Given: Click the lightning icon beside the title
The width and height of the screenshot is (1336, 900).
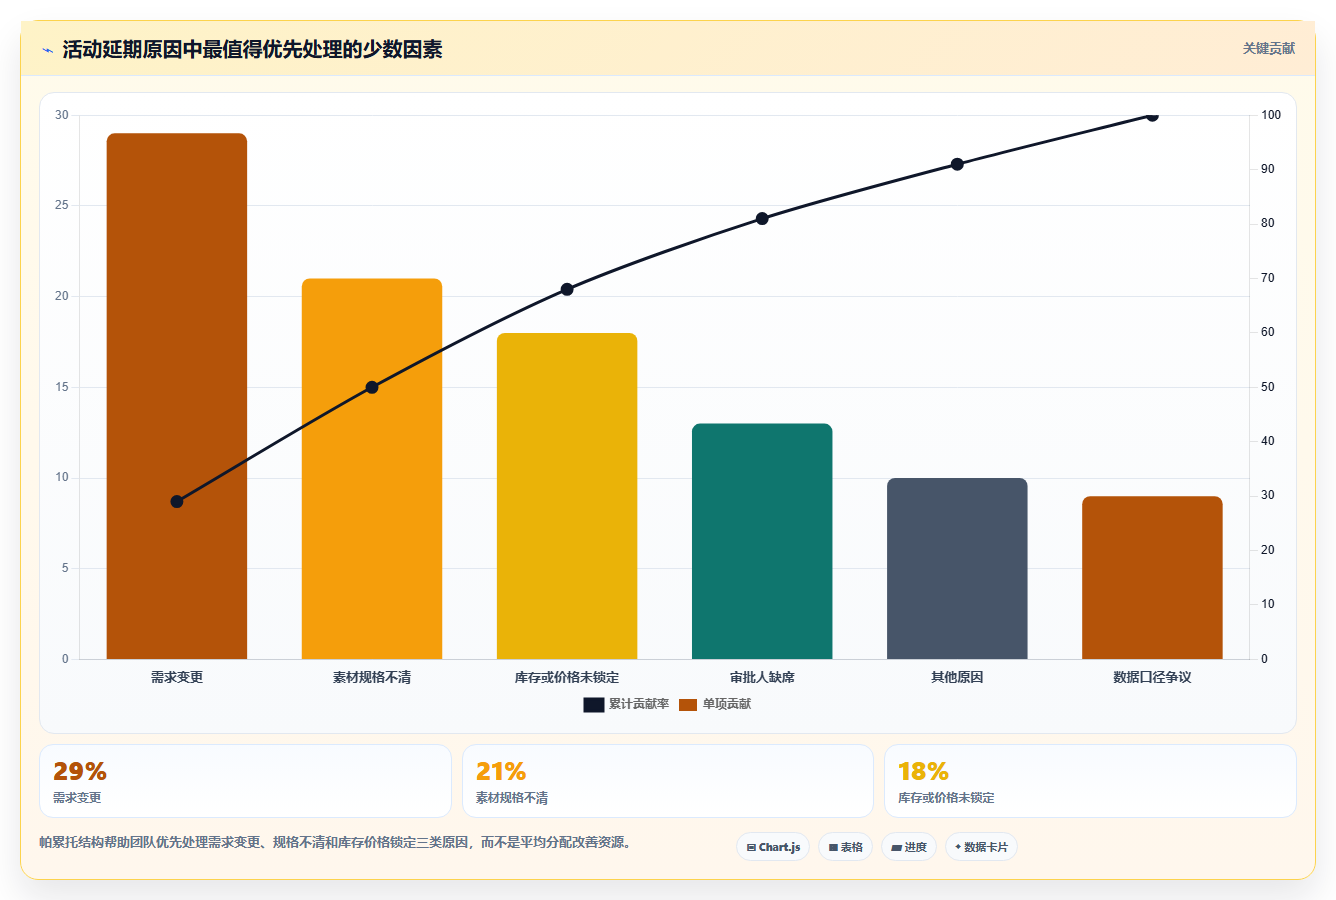Looking at the screenshot, I should (x=47, y=50).
